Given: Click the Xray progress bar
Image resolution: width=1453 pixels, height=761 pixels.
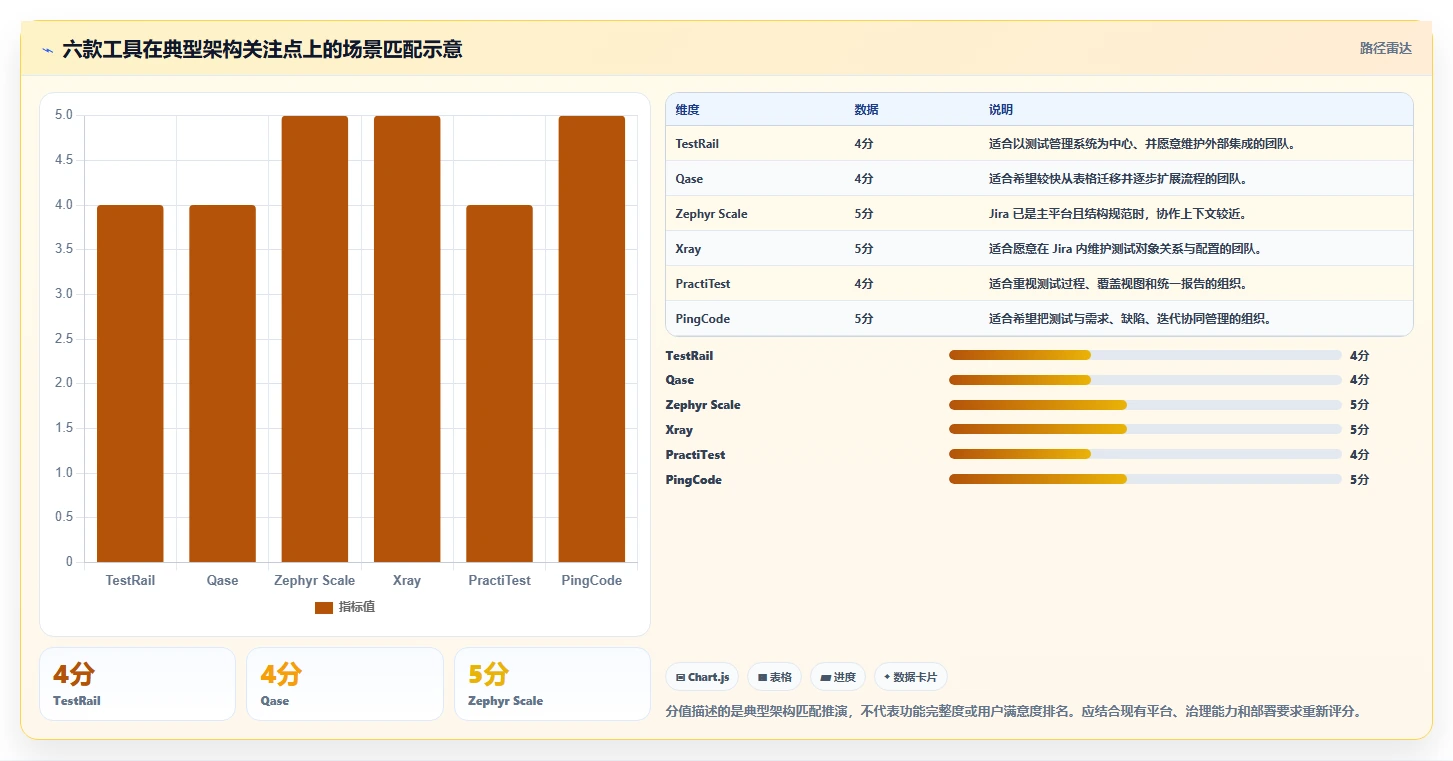Looking at the screenshot, I should point(1145,430).
